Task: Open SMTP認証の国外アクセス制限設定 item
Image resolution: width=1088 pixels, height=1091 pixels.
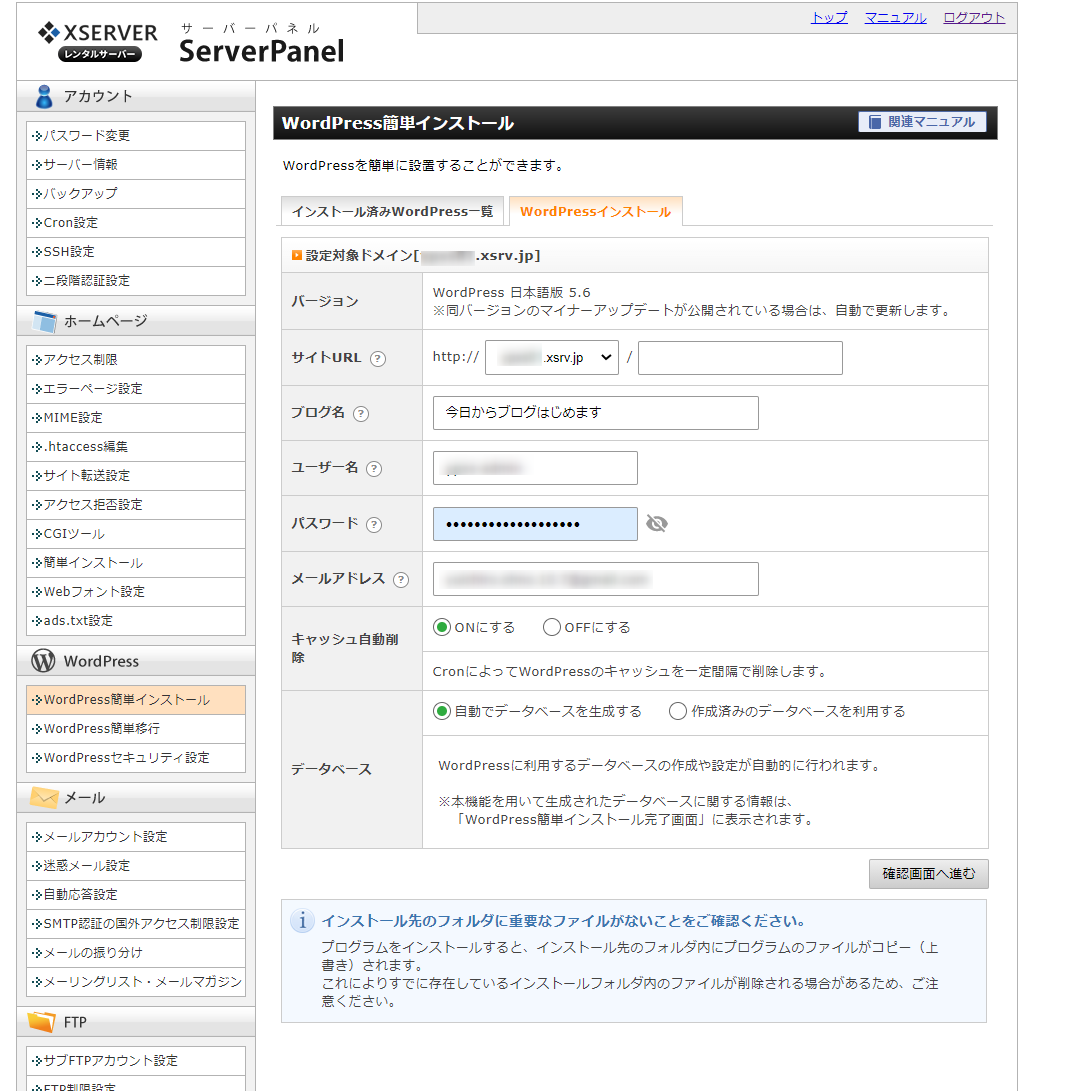Action: tap(136, 924)
